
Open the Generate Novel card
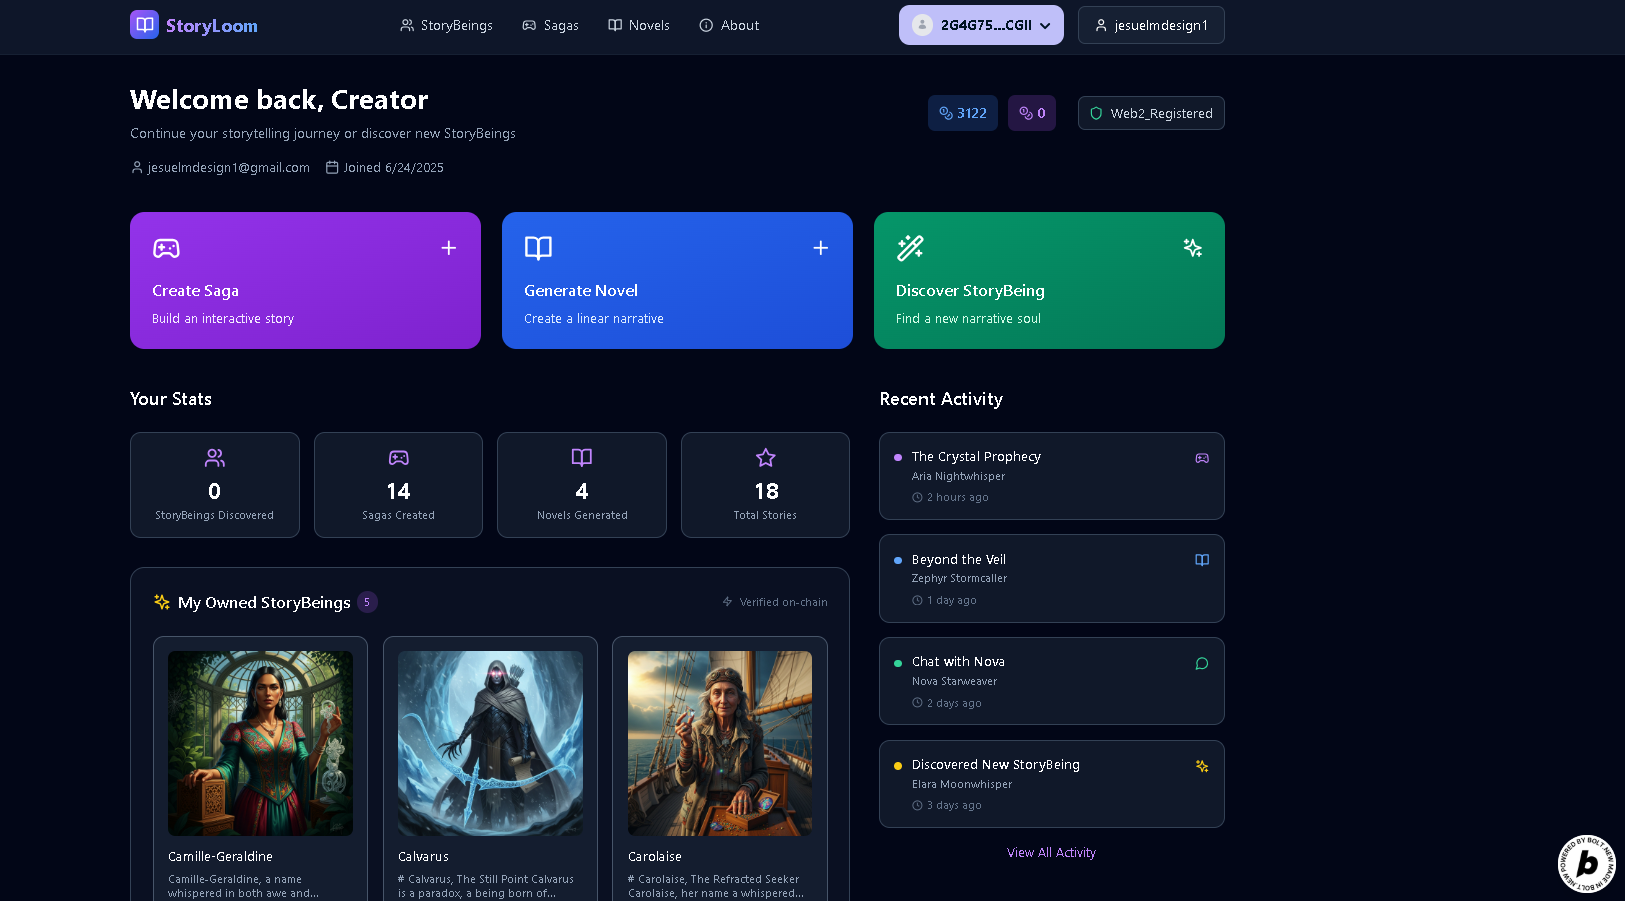[x=677, y=280]
